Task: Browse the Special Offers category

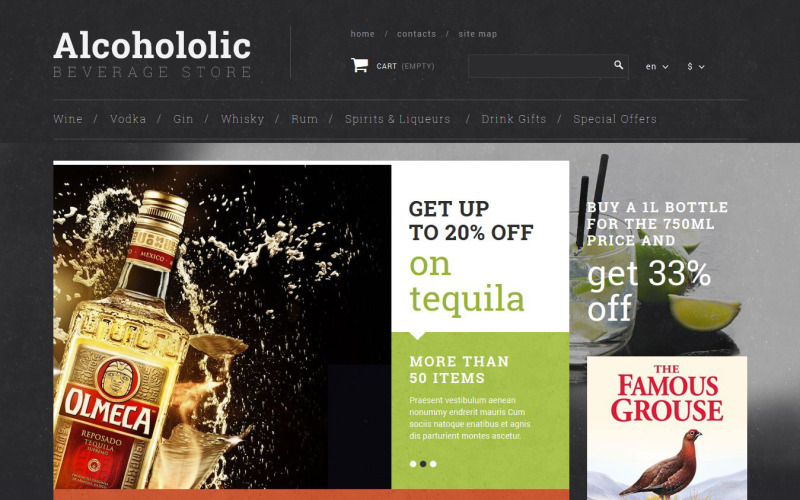Action: click(x=615, y=119)
